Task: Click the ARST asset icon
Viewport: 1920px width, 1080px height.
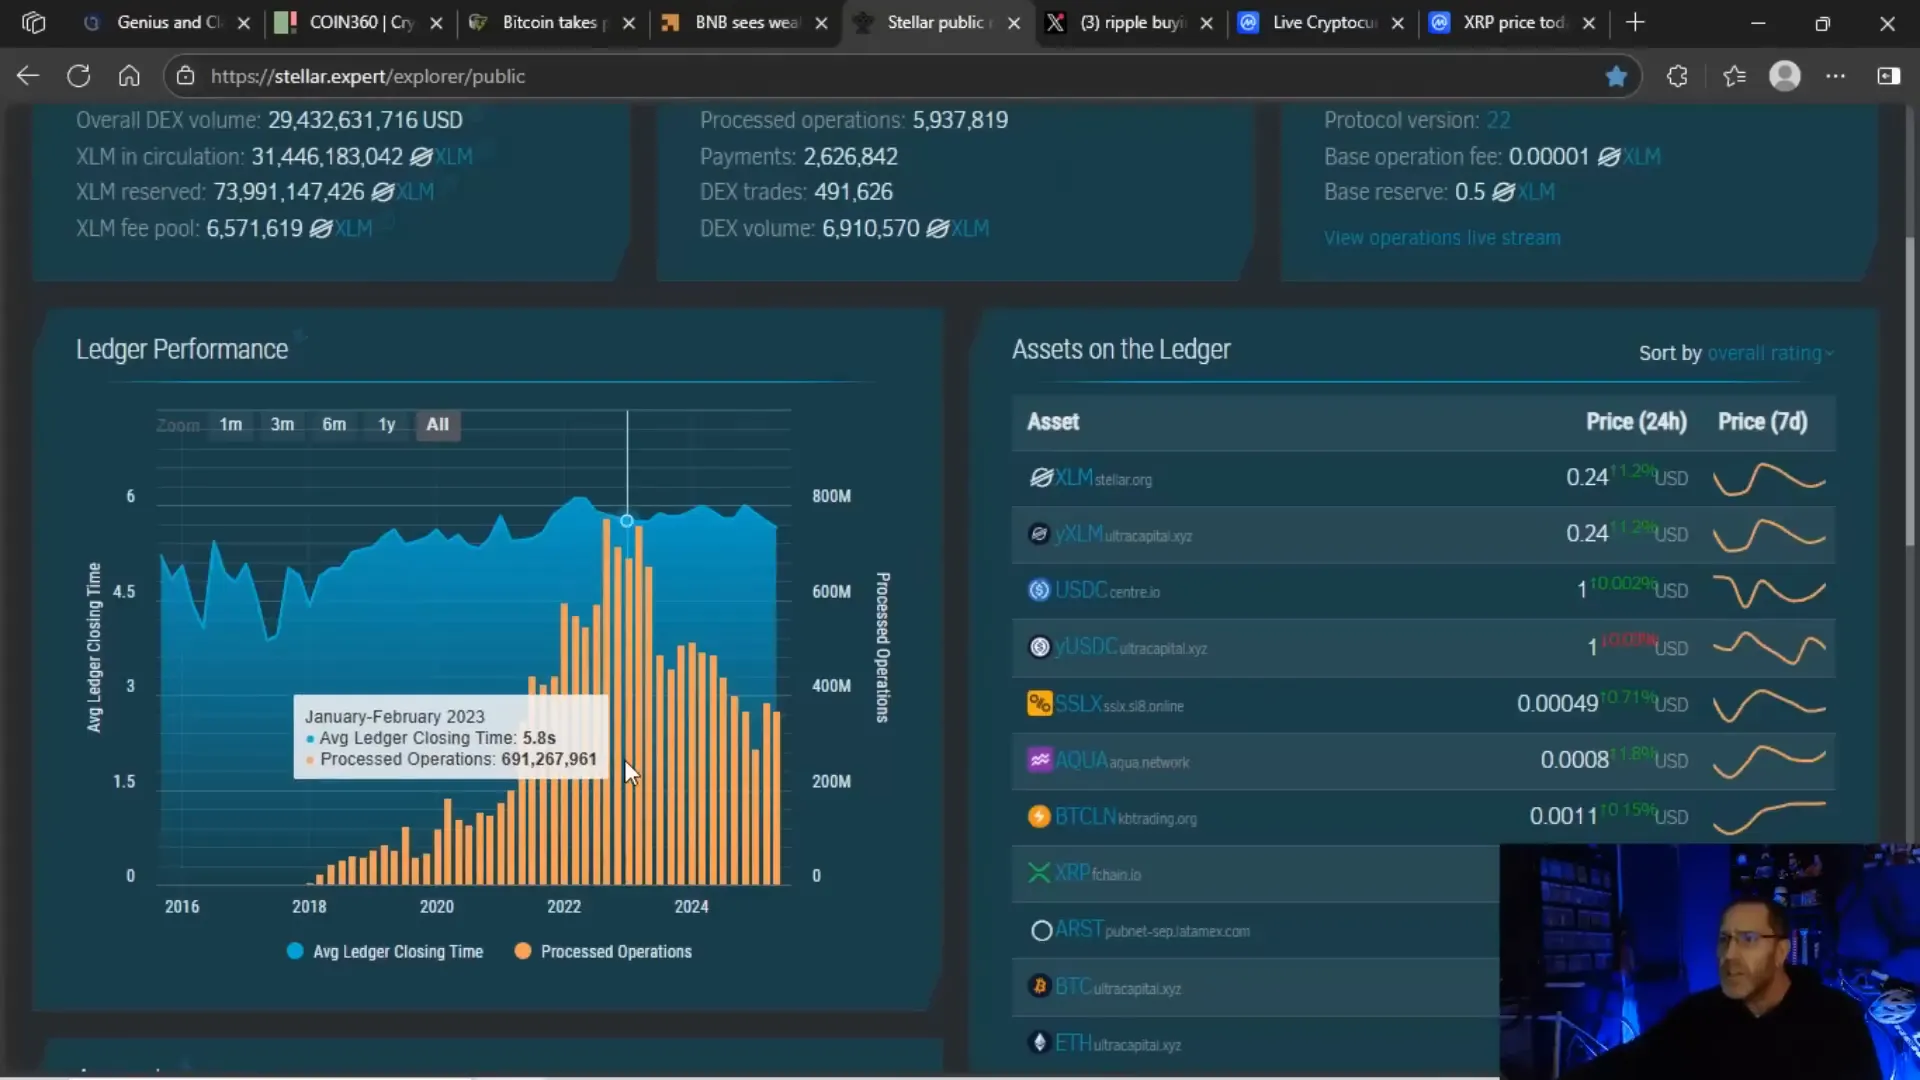Action: pyautogui.click(x=1041, y=931)
